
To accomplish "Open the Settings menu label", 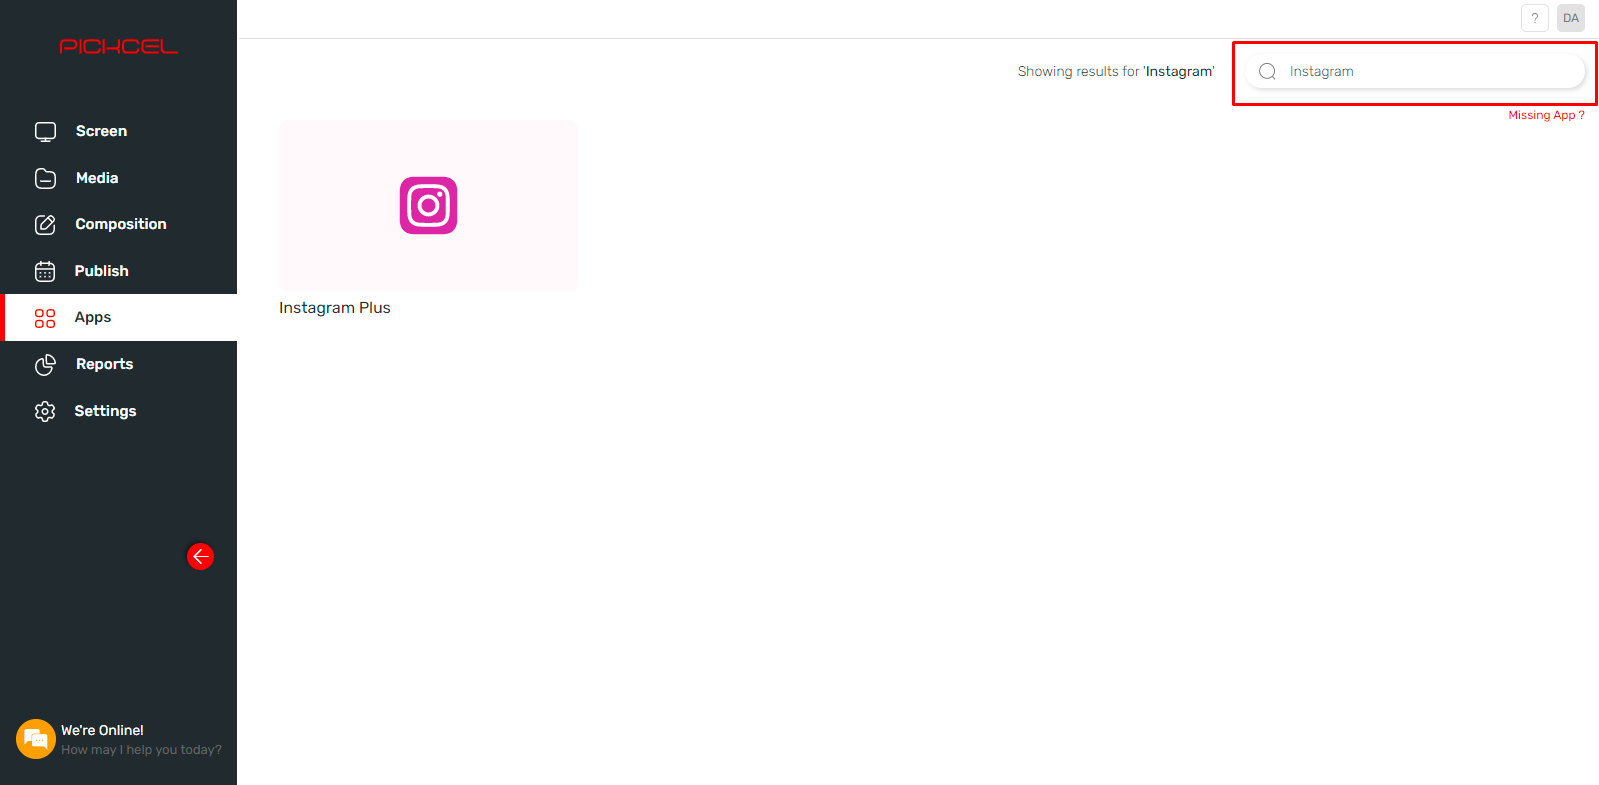I will point(105,411).
